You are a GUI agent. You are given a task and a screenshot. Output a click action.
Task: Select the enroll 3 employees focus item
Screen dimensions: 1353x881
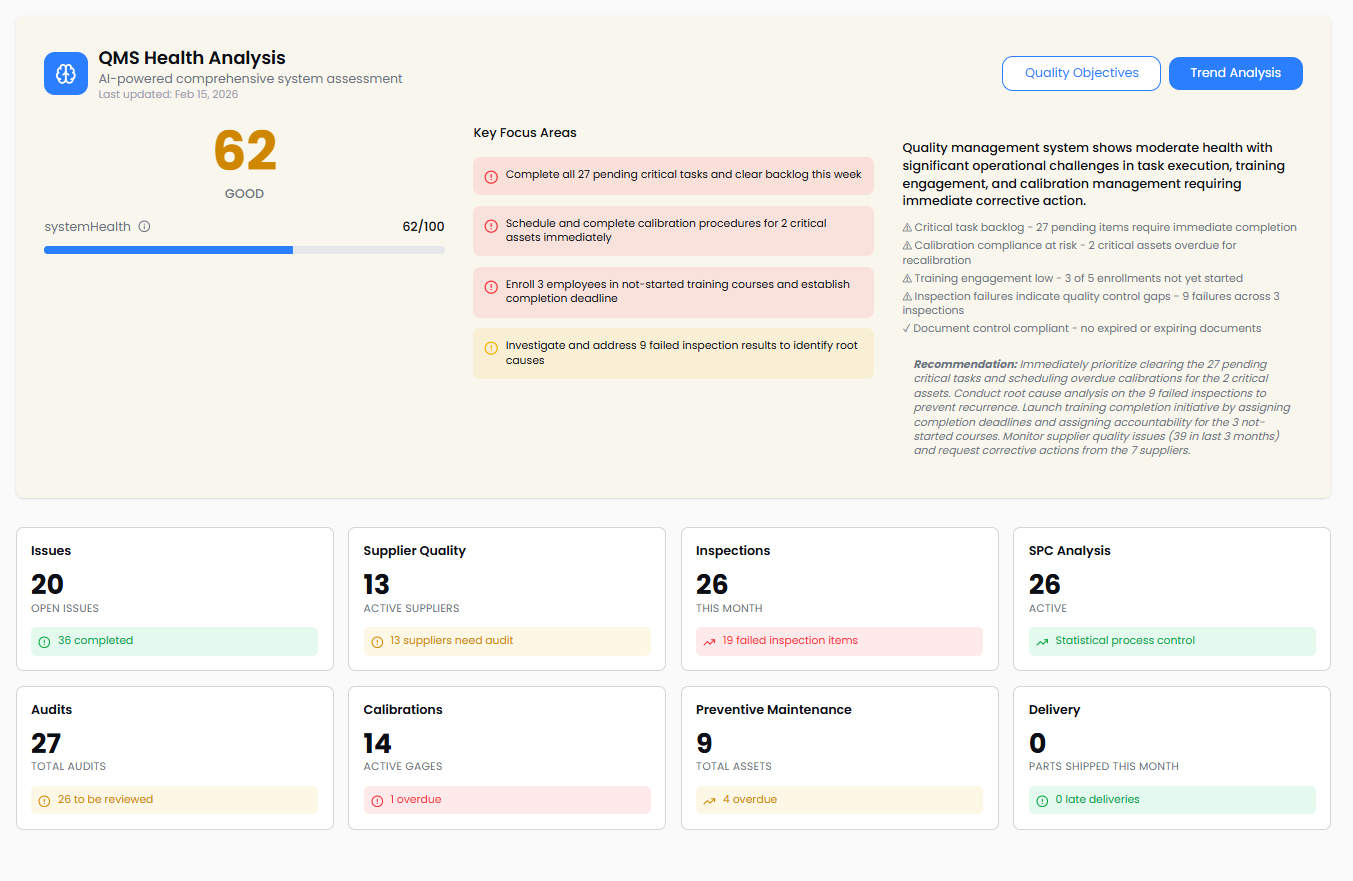click(x=673, y=291)
